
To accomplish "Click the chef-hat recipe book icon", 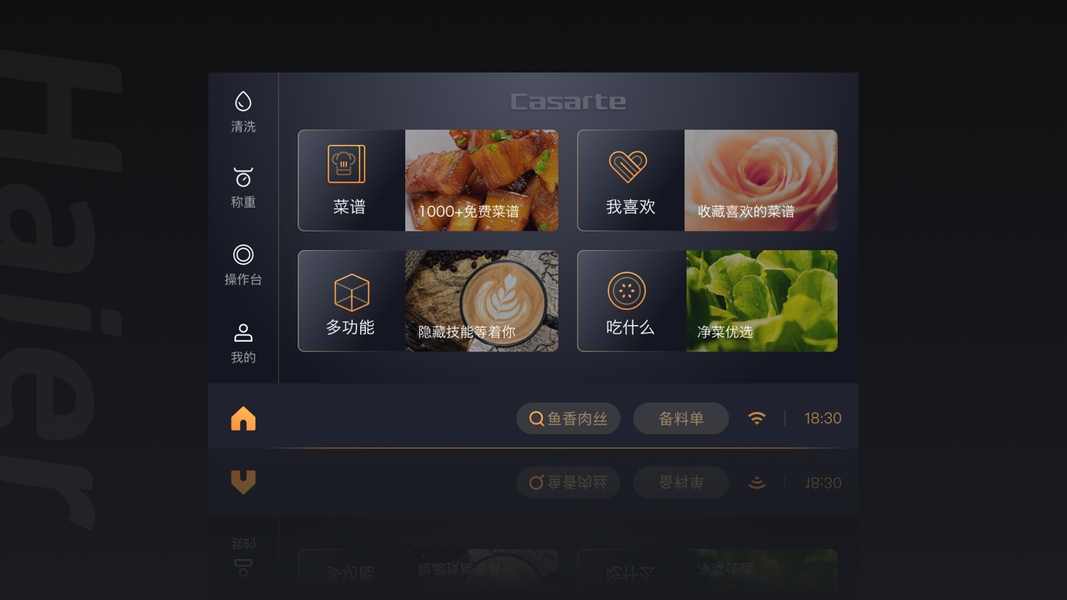I will click(346, 164).
